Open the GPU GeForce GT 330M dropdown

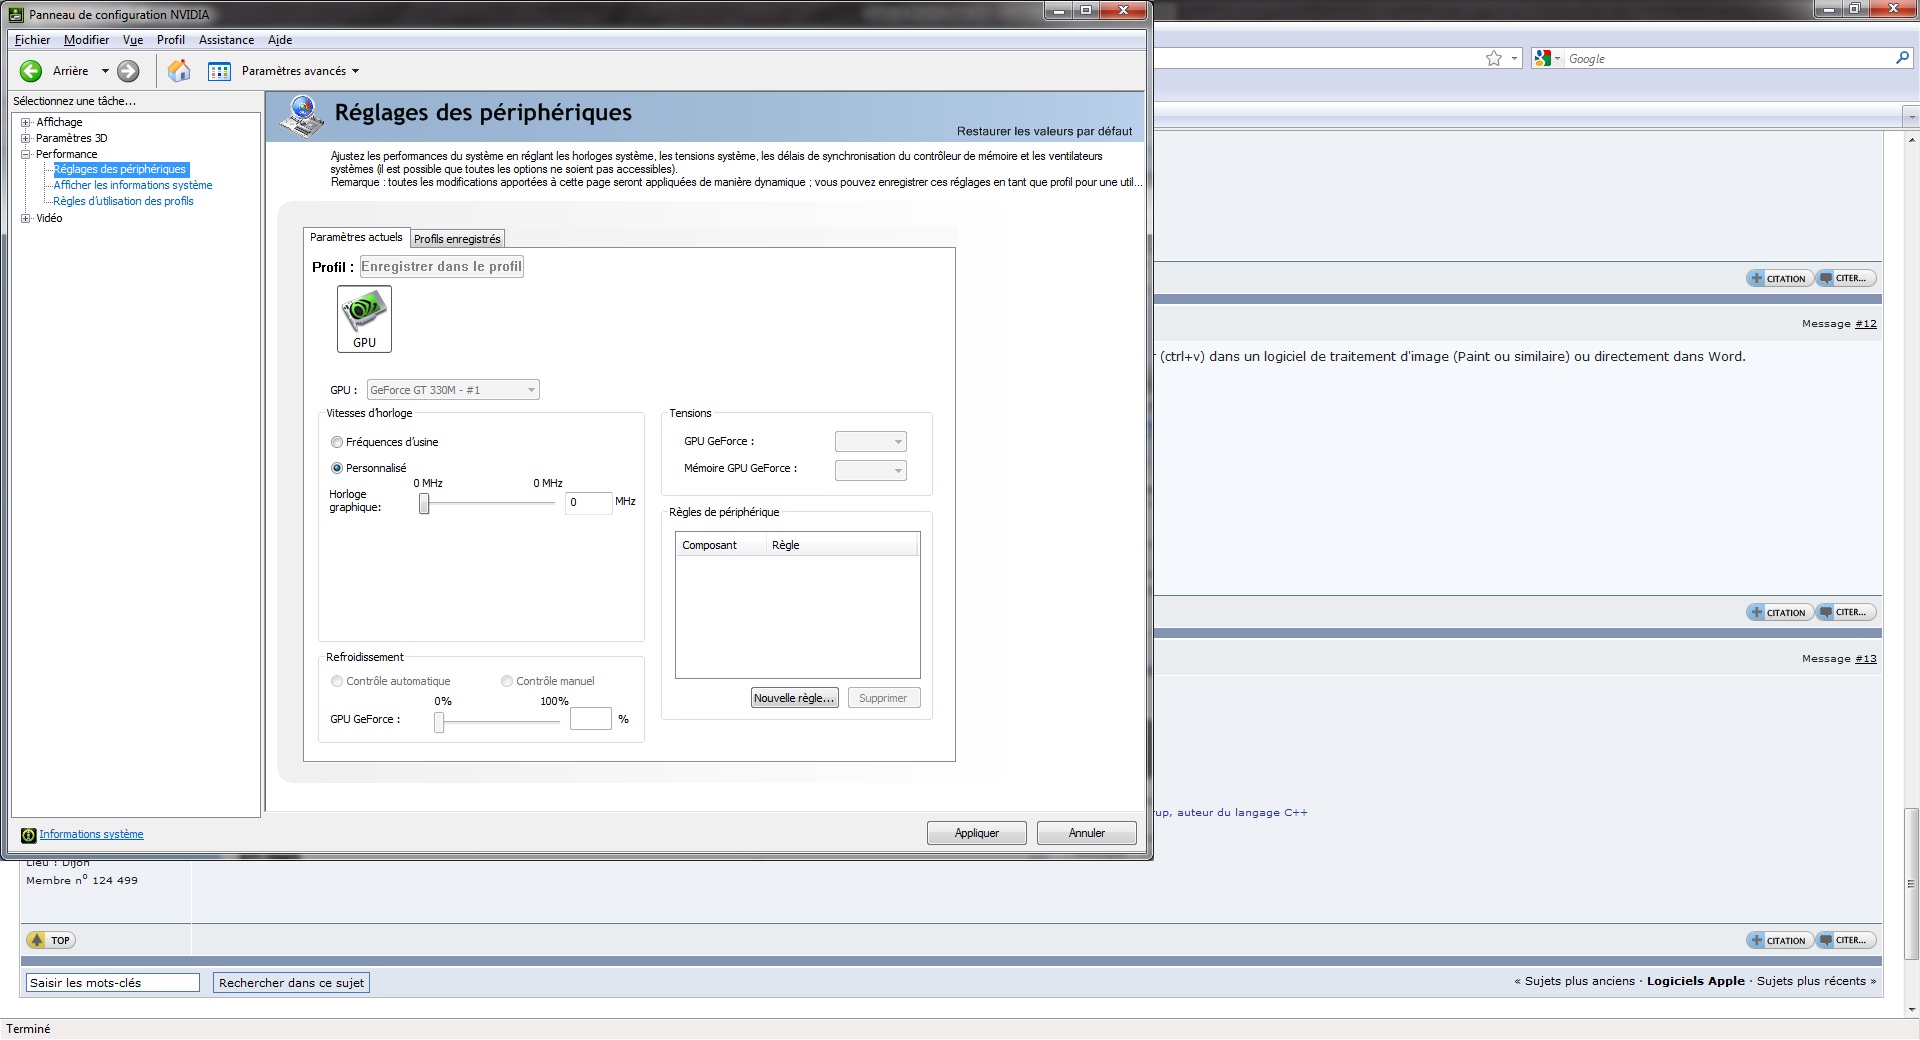[453, 390]
